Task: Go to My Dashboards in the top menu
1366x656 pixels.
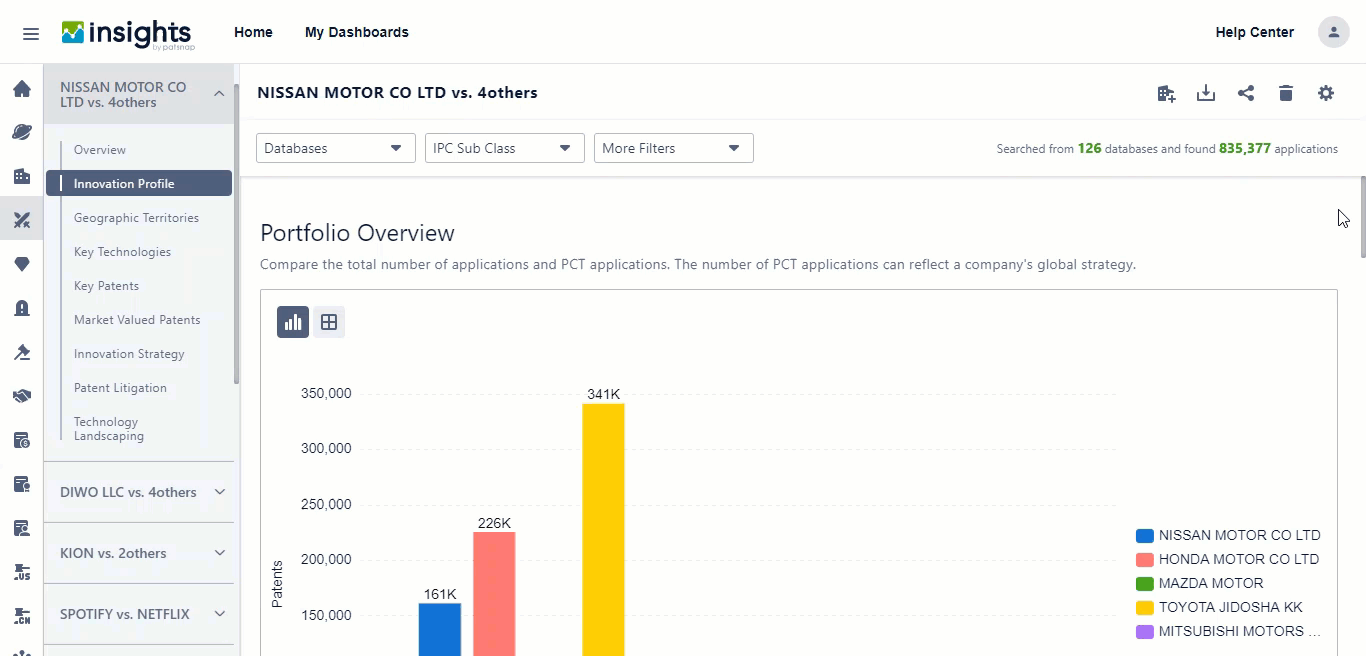Action: (357, 32)
